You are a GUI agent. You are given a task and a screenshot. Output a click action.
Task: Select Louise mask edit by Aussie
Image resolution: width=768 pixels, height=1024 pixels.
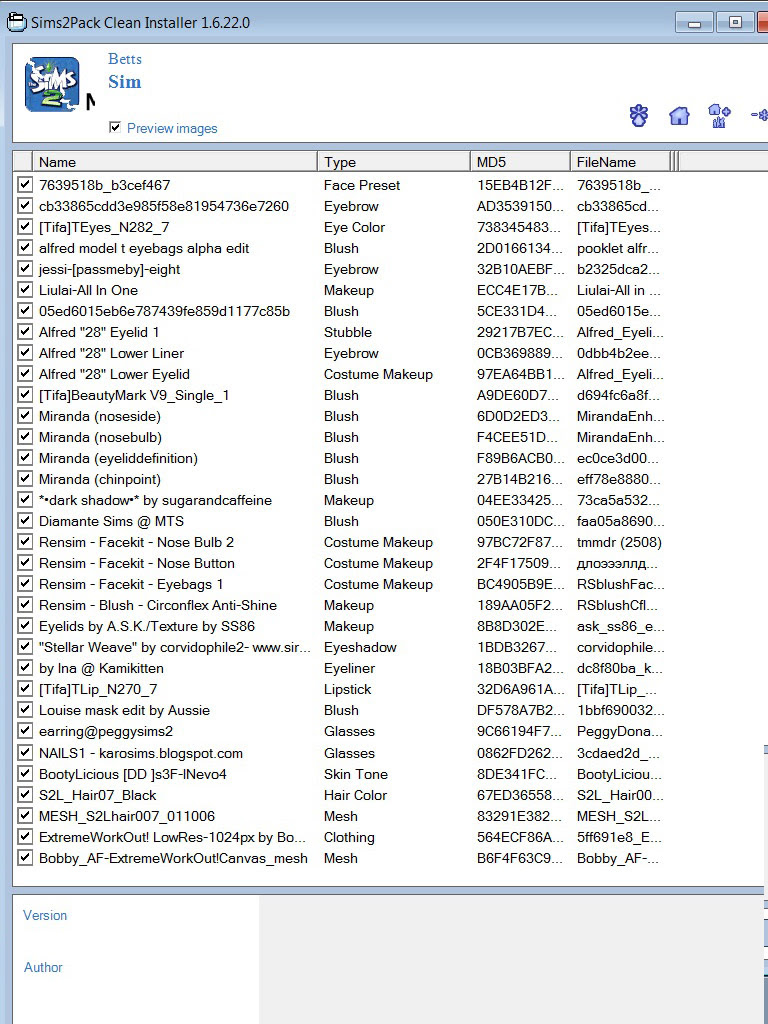[x=342, y=710]
